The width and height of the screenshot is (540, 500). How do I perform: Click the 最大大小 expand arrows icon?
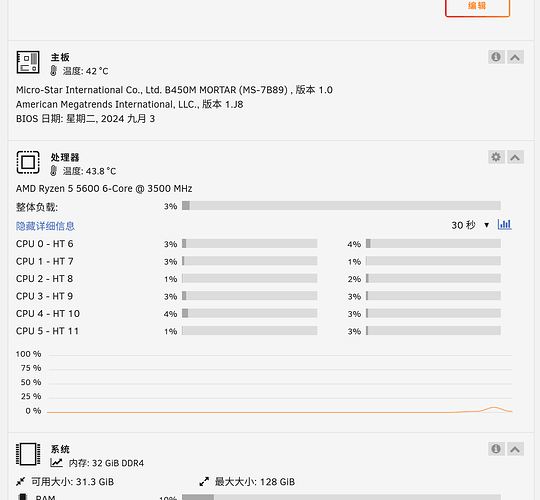point(204,481)
